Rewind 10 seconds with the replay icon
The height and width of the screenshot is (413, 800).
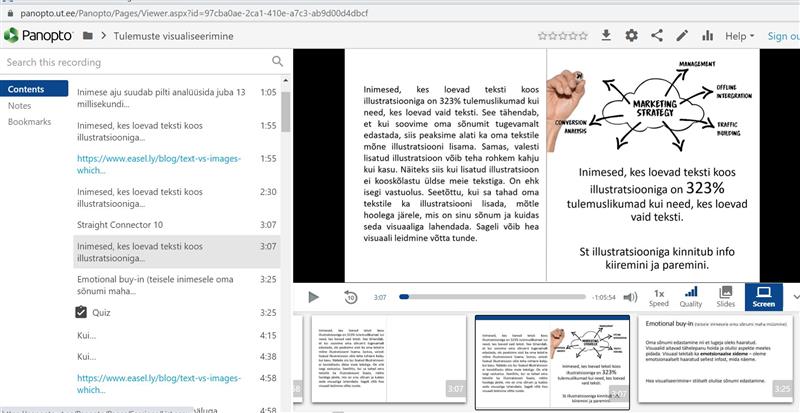coord(350,297)
